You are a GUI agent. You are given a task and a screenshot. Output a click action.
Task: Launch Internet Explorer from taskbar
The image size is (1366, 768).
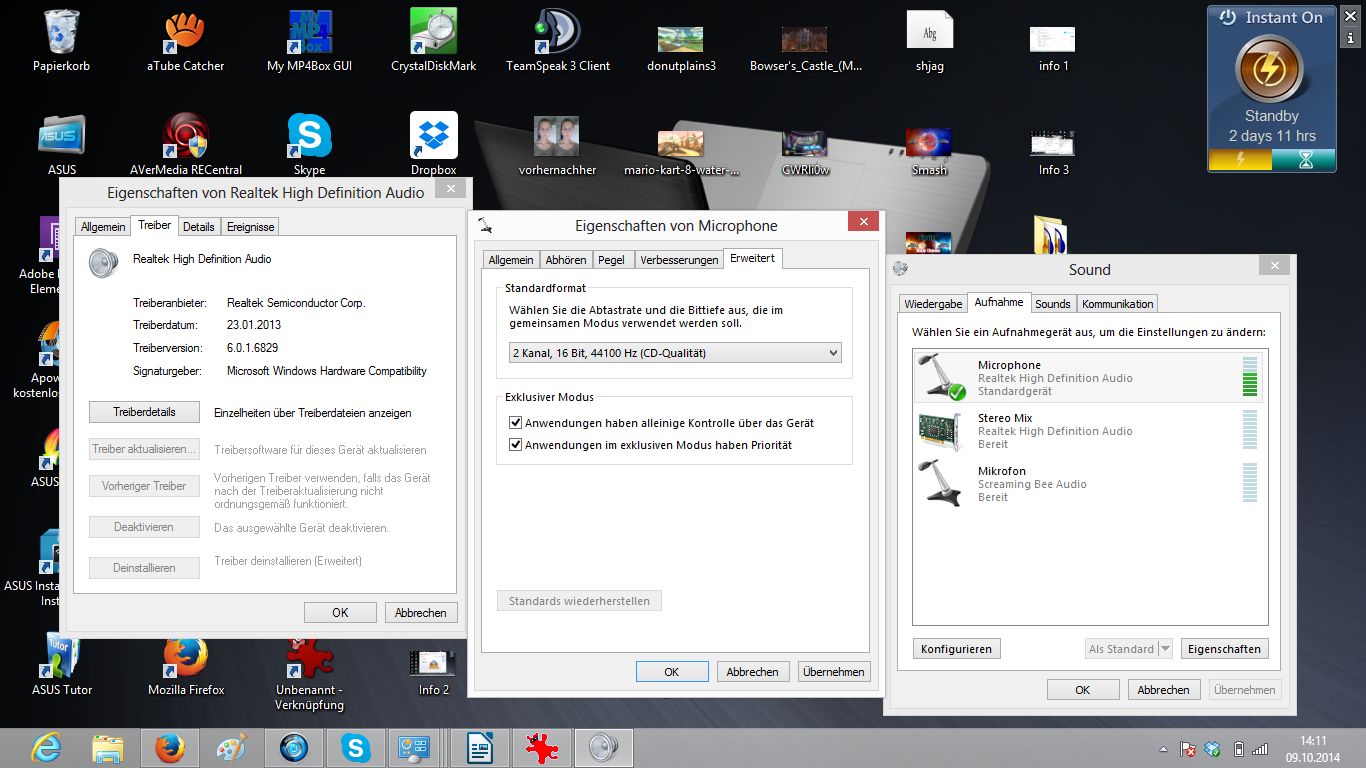(46, 747)
